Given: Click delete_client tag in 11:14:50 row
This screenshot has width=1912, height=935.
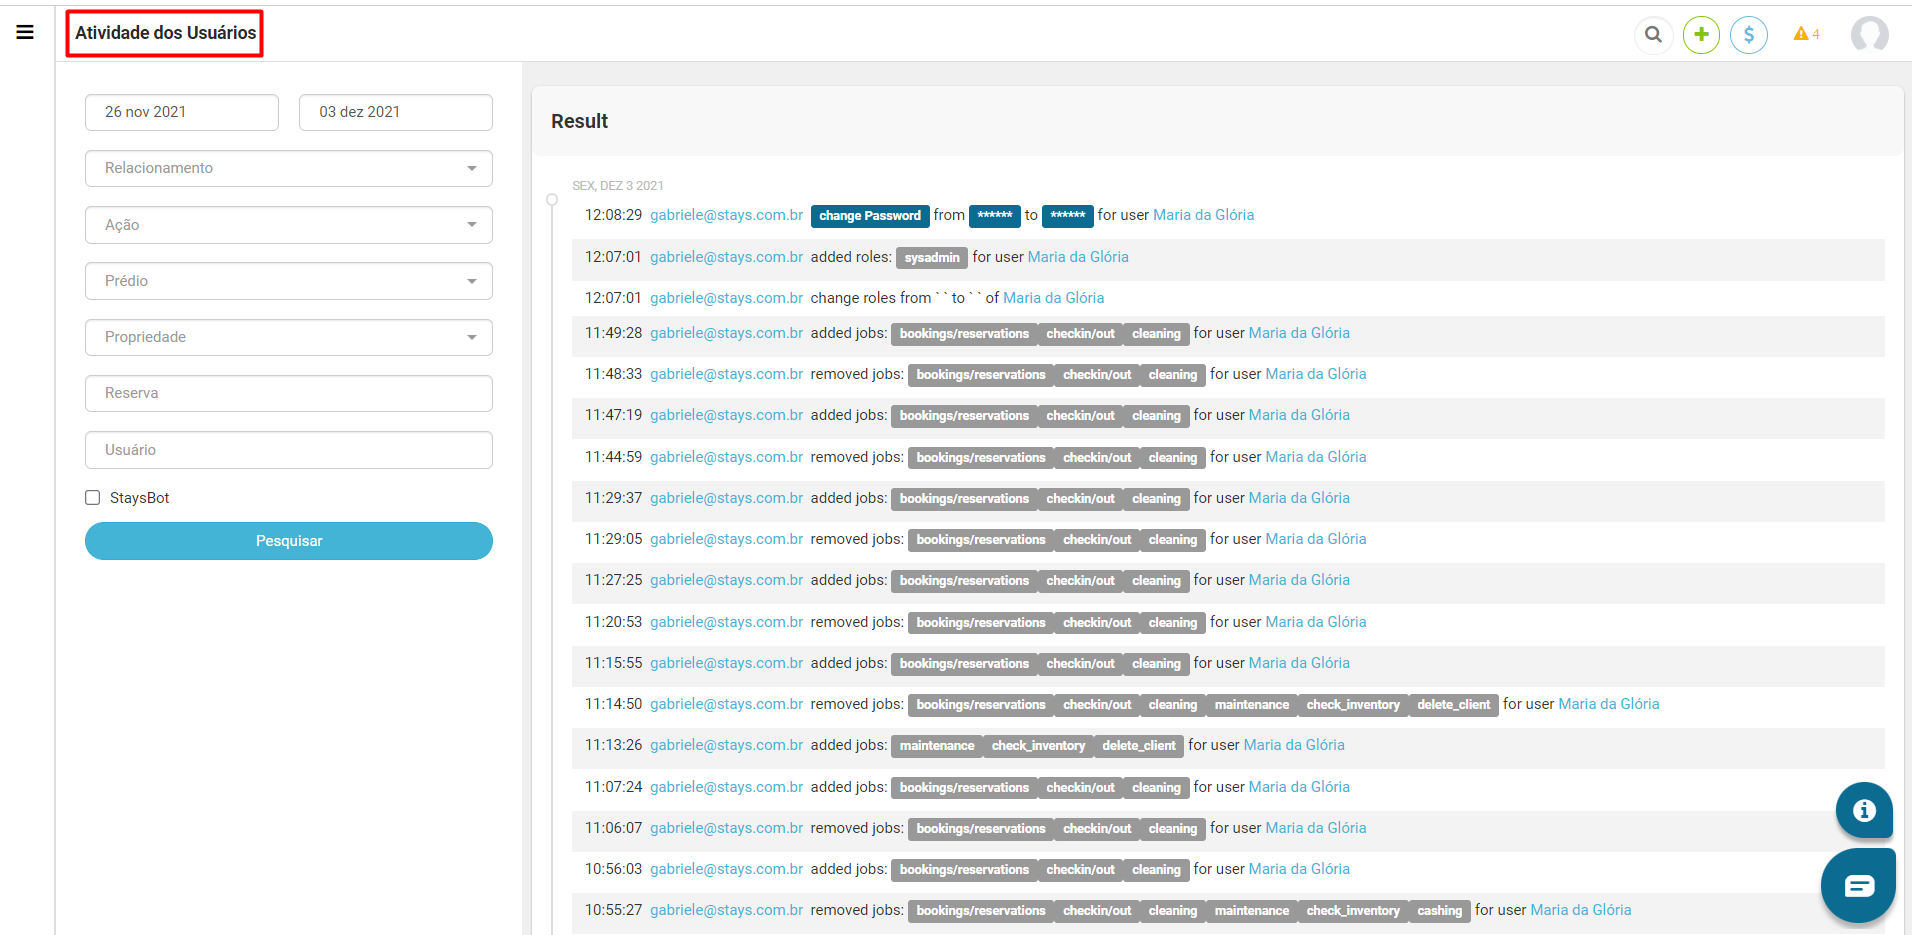Looking at the screenshot, I should 1454,705.
